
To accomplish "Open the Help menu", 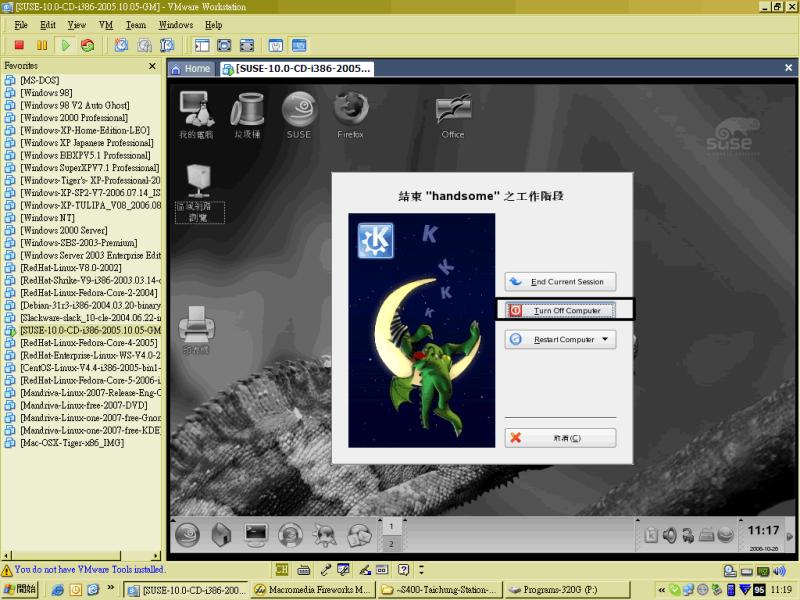I will coord(213,25).
